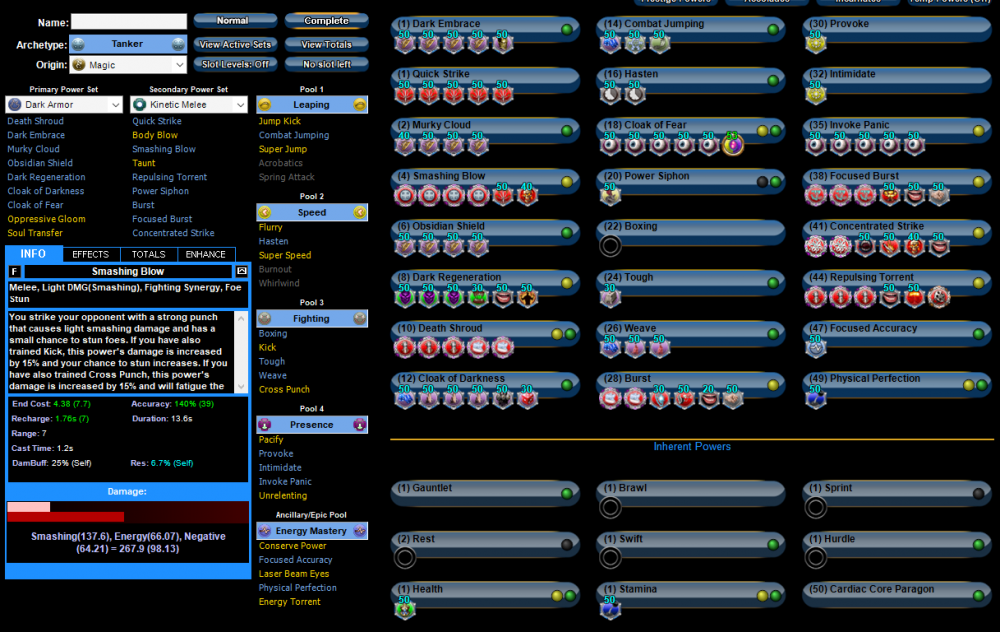Click the first enhancement icon under Hasten

(610, 94)
